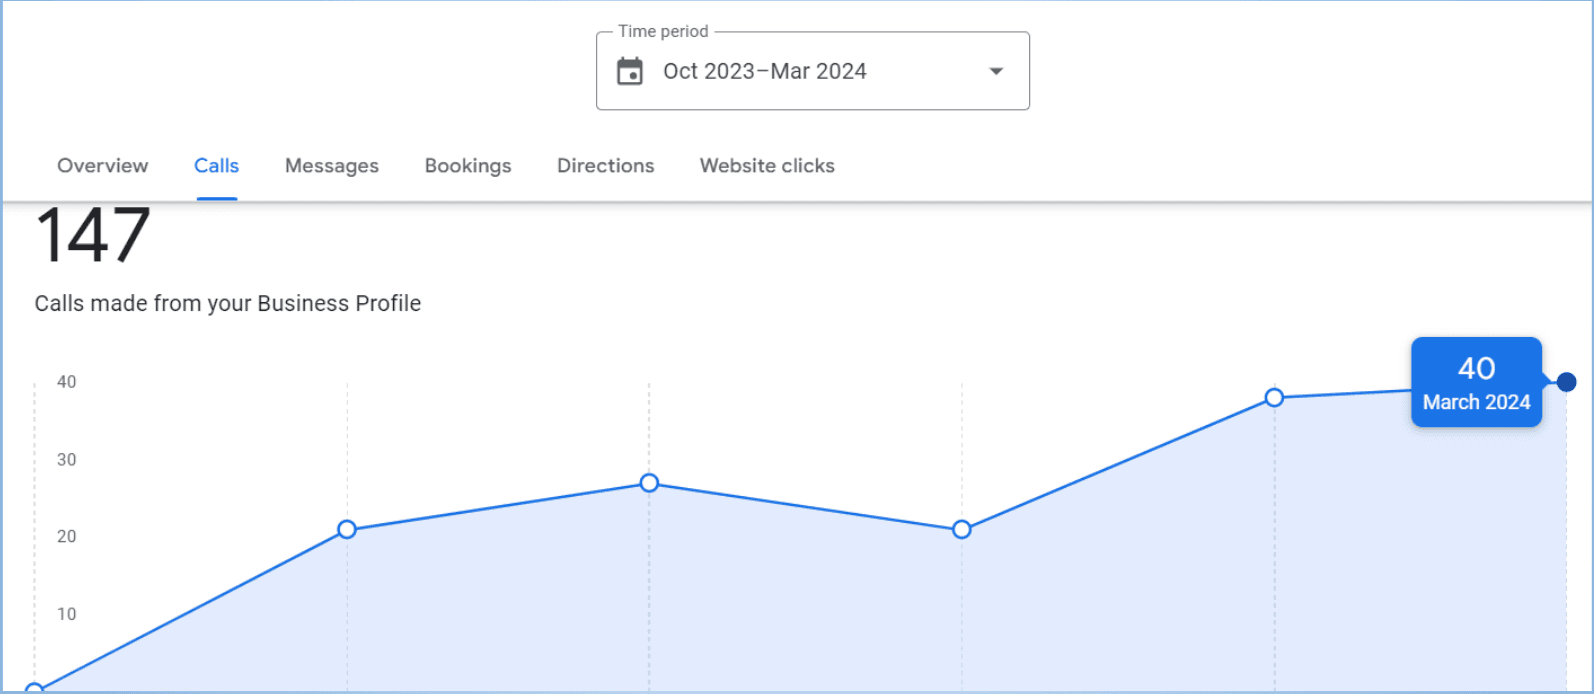The width and height of the screenshot is (1594, 694).
Task: Click the 40 March 2024 tooltip
Action: (1477, 382)
